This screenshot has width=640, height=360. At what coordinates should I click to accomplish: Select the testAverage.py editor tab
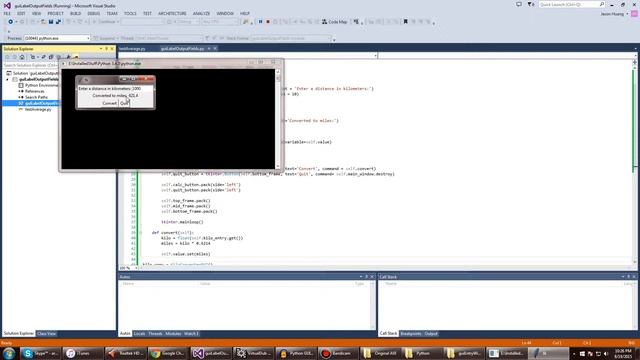[132, 49]
